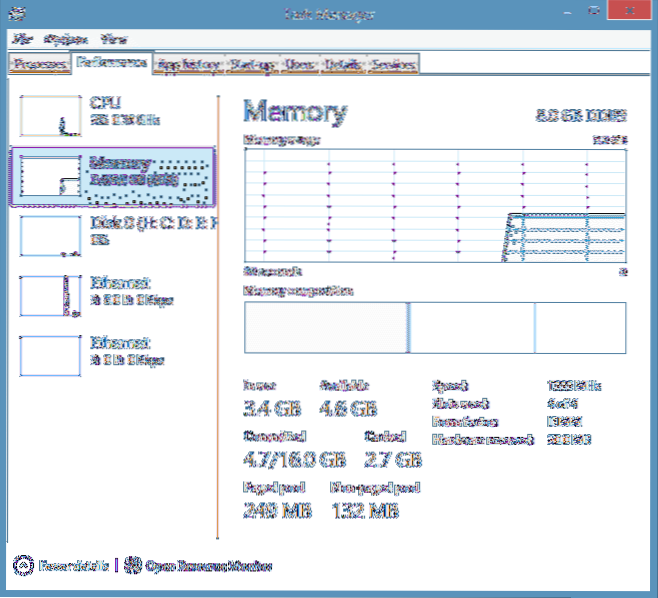Select the Memory mini graph in sidebar
The height and width of the screenshot is (598, 658).
coord(51,176)
